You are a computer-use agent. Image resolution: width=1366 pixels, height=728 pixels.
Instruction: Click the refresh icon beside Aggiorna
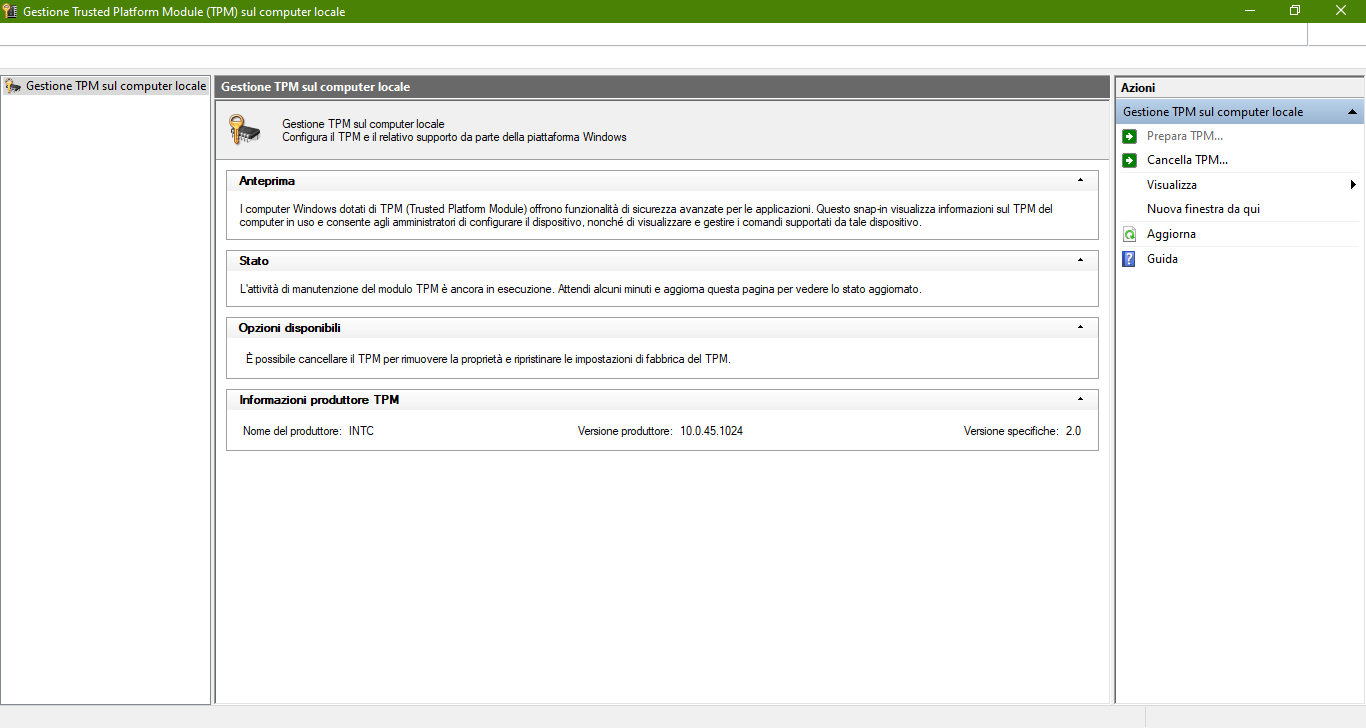[1129, 234]
